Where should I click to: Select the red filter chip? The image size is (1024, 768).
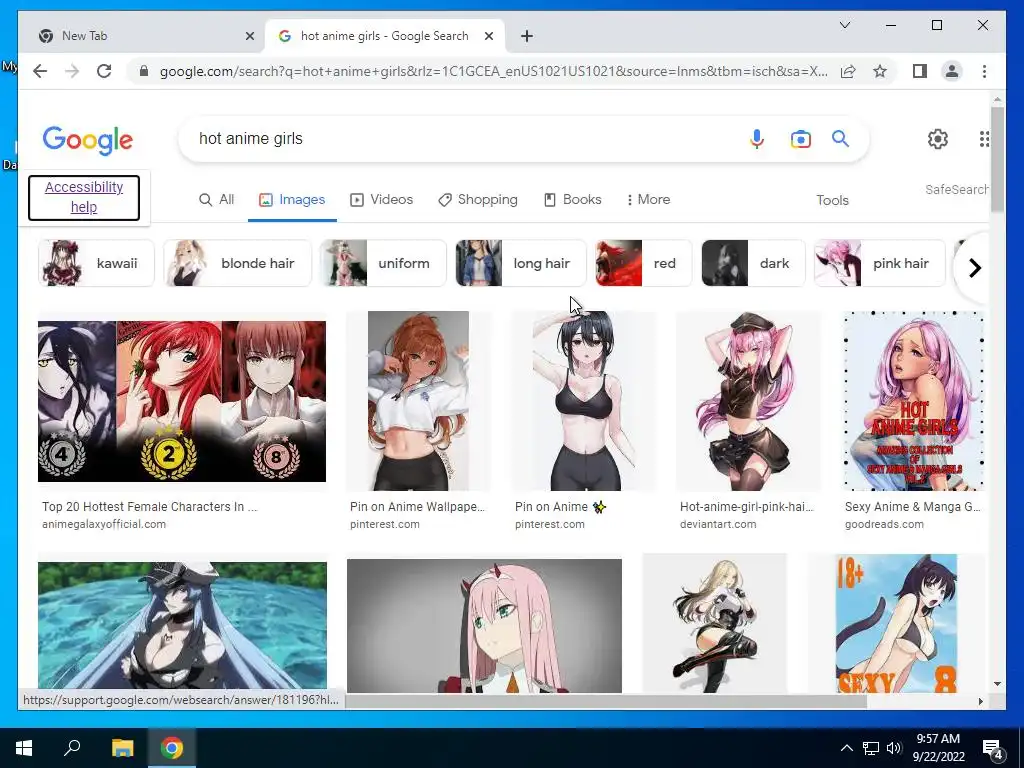pyautogui.click(x=643, y=263)
